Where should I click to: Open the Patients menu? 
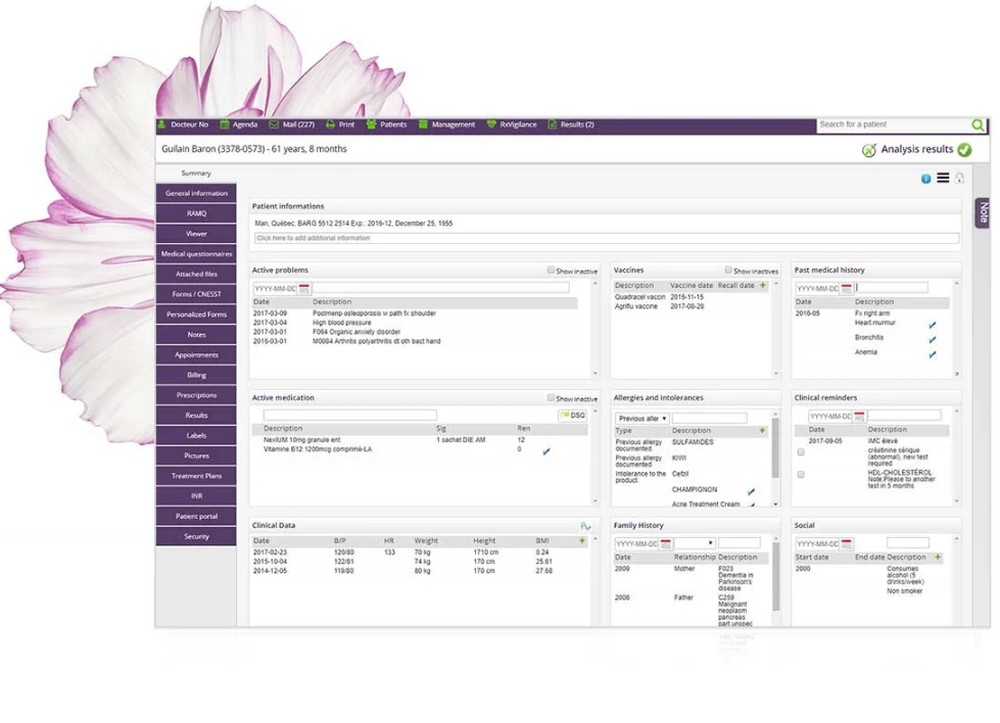(386, 125)
